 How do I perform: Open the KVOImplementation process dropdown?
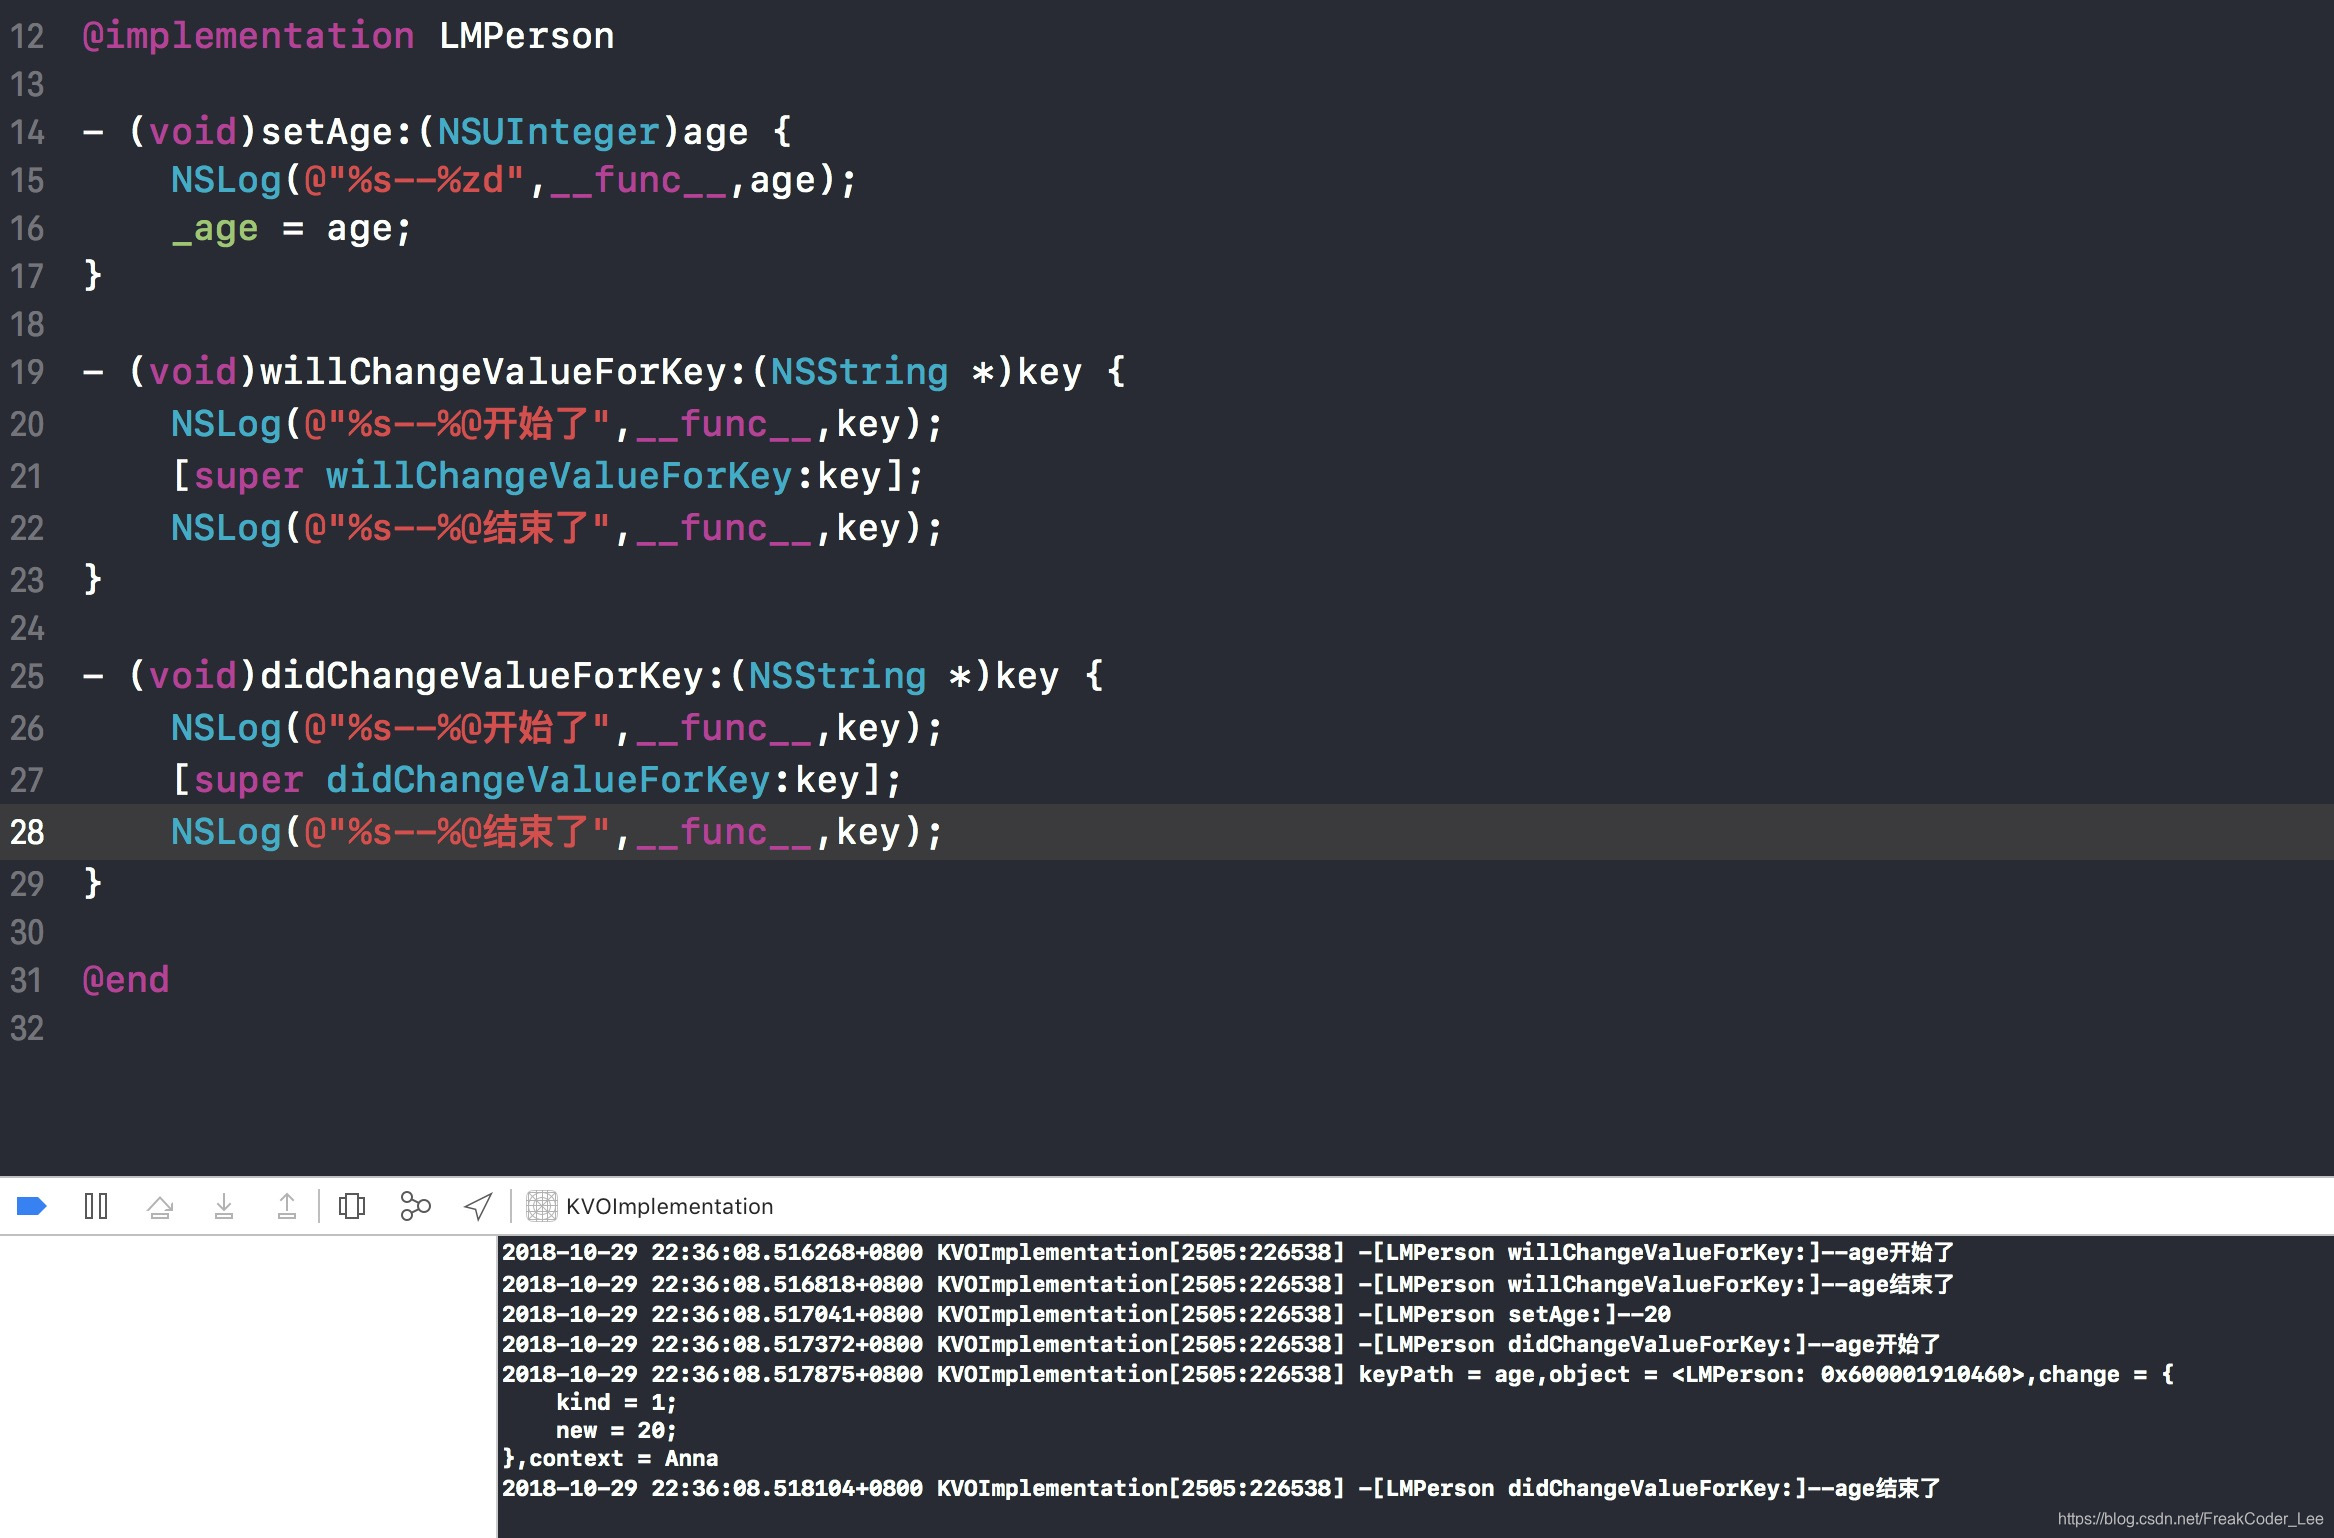[669, 1207]
